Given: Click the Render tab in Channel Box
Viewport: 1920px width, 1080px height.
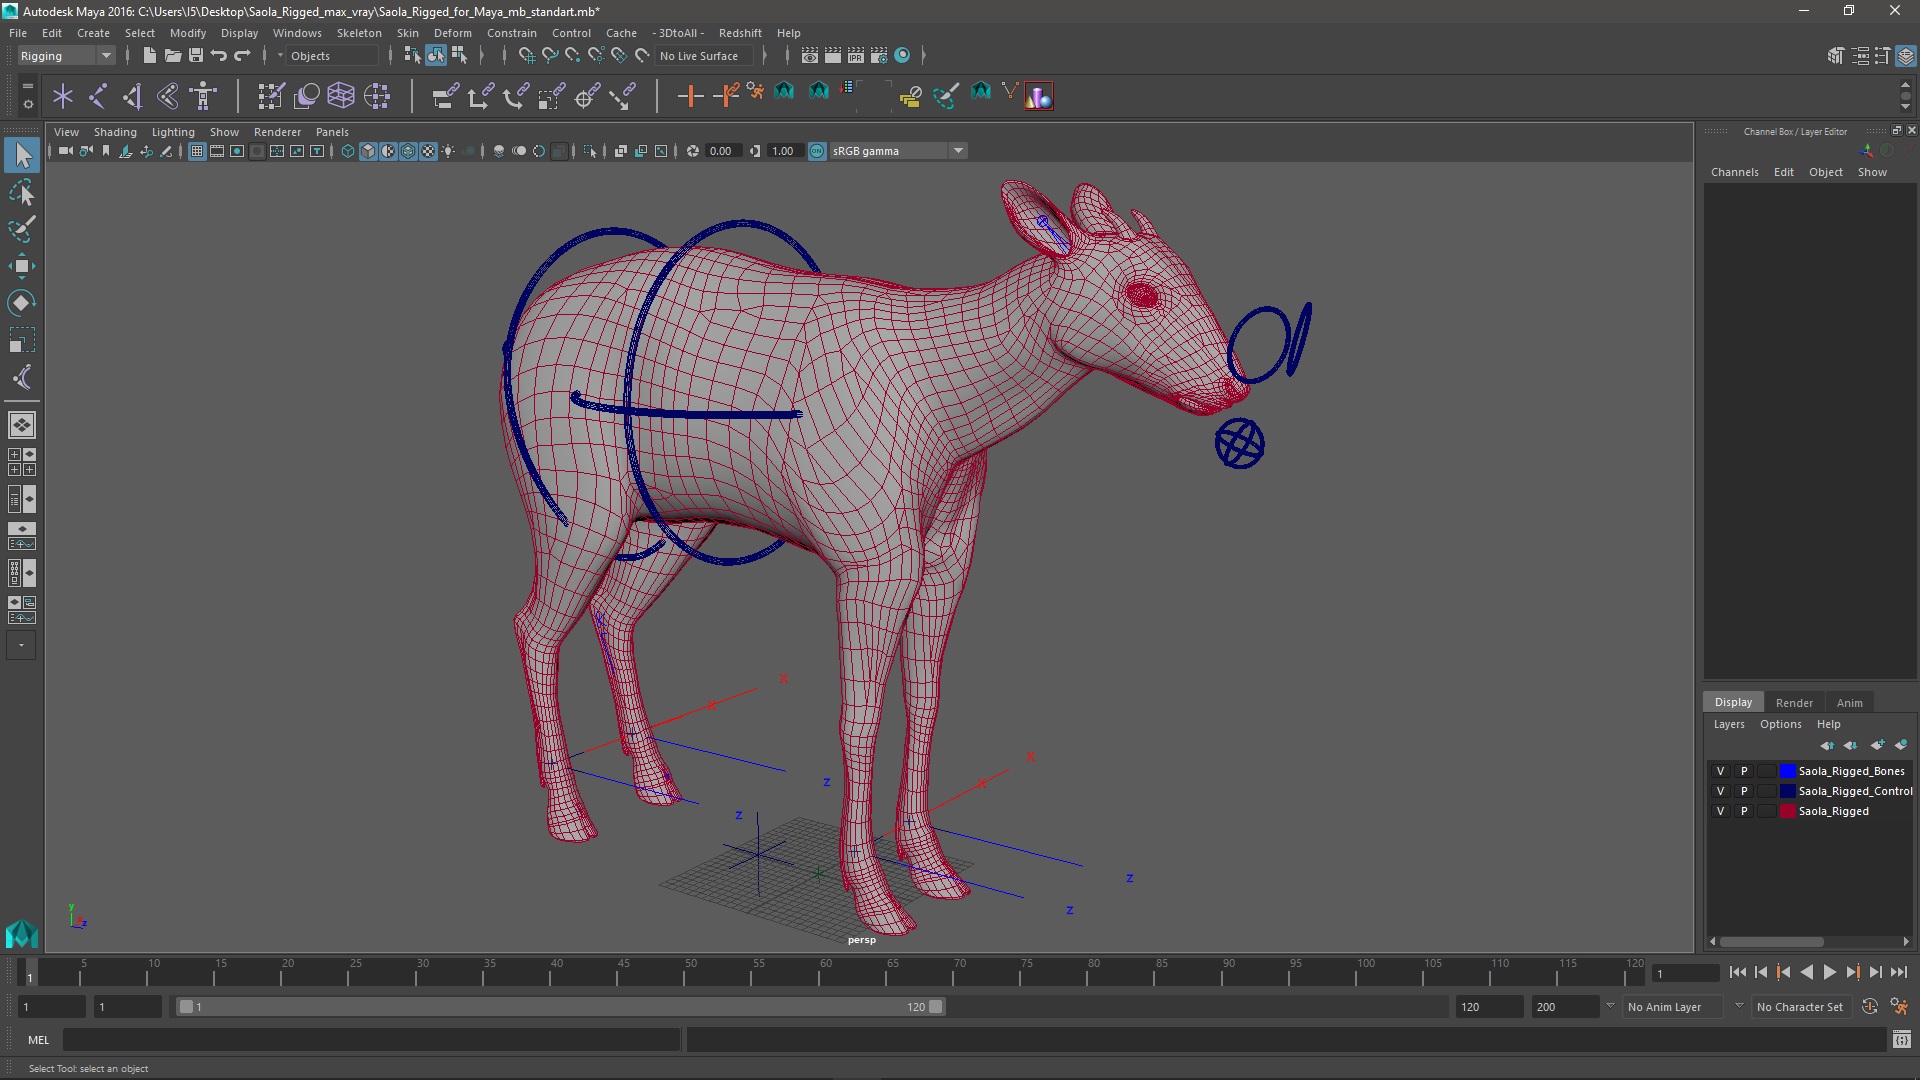Looking at the screenshot, I should 1793,702.
